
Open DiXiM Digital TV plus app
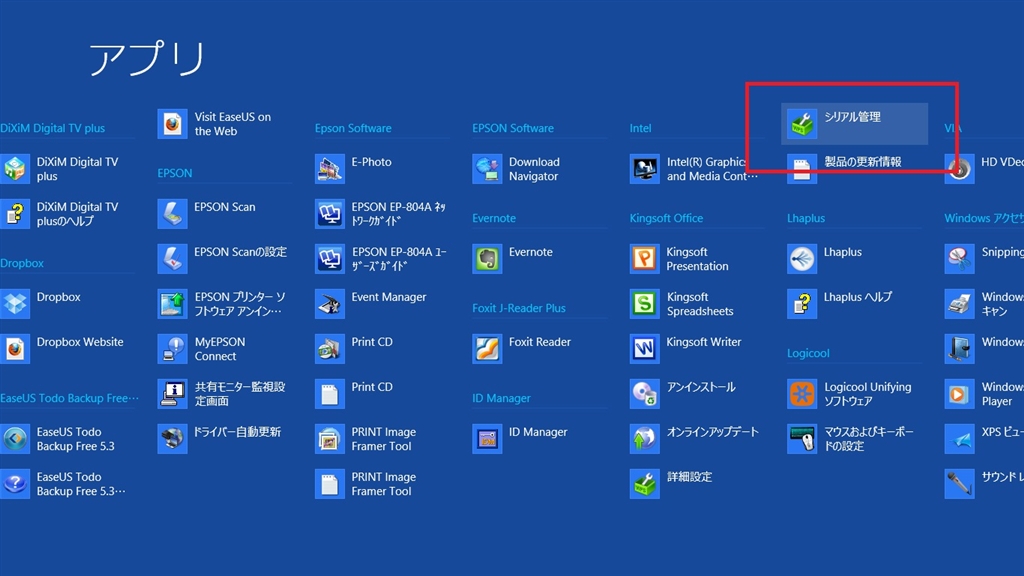pyautogui.click(x=17, y=168)
